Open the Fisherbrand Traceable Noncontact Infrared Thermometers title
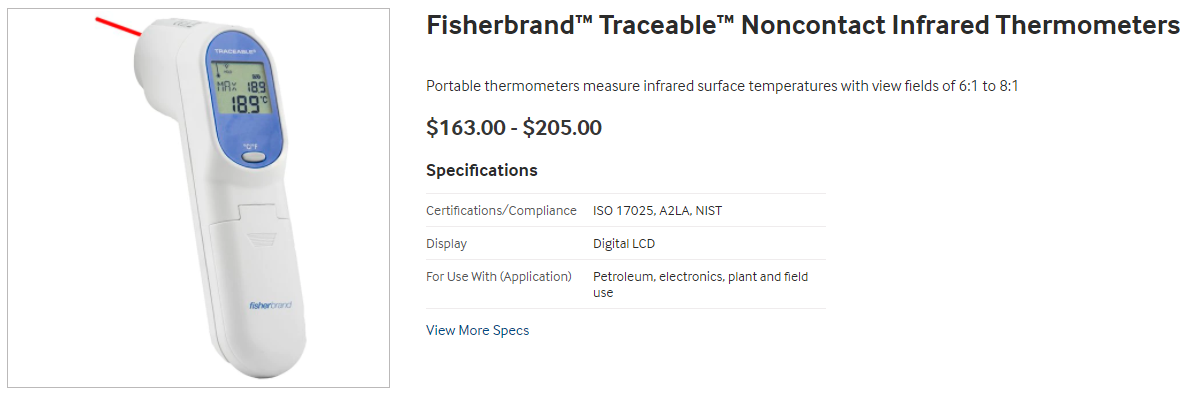The height and width of the screenshot is (396, 1203). [803, 26]
